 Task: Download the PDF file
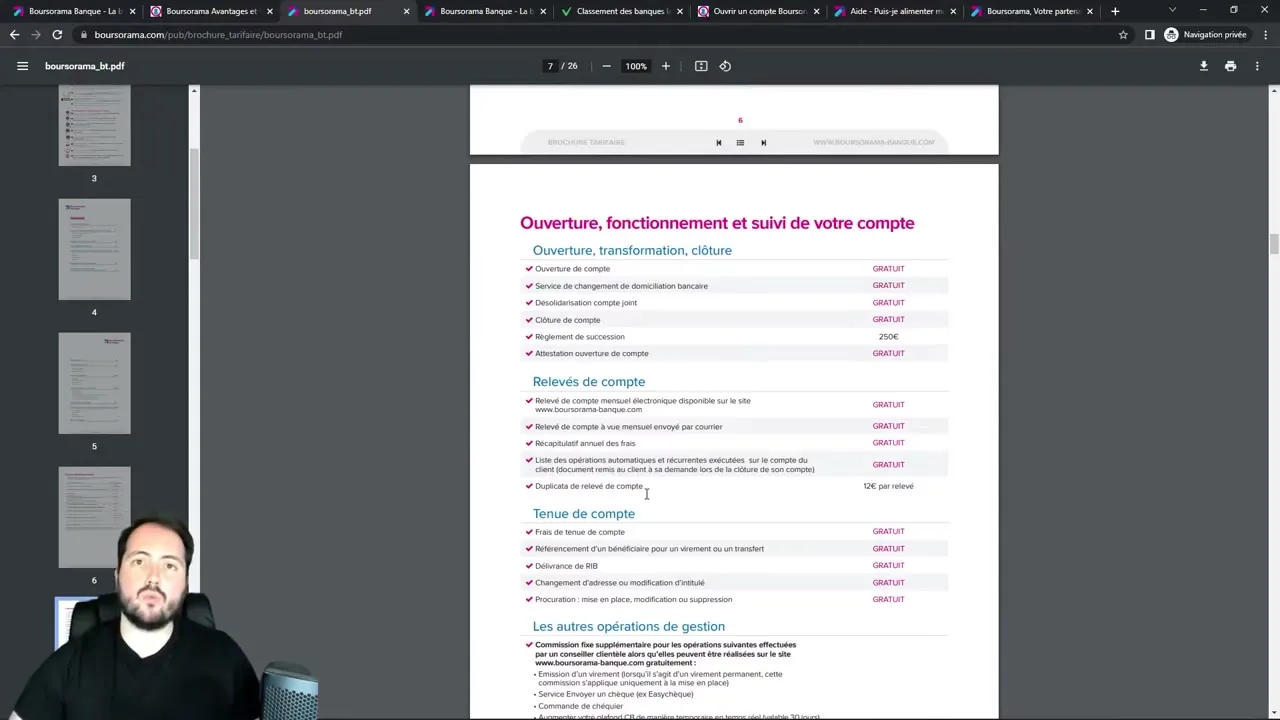(1203, 66)
